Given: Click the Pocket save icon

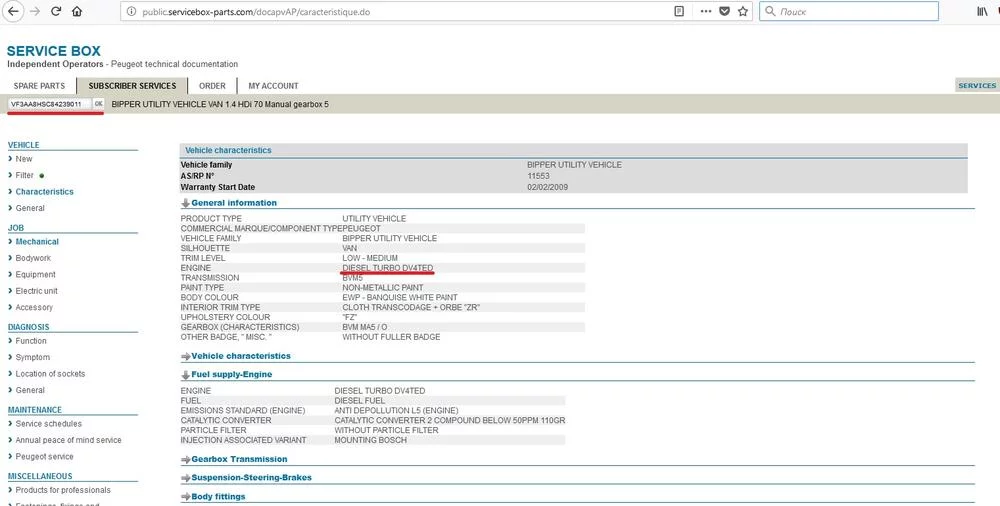Looking at the screenshot, I should (x=725, y=12).
